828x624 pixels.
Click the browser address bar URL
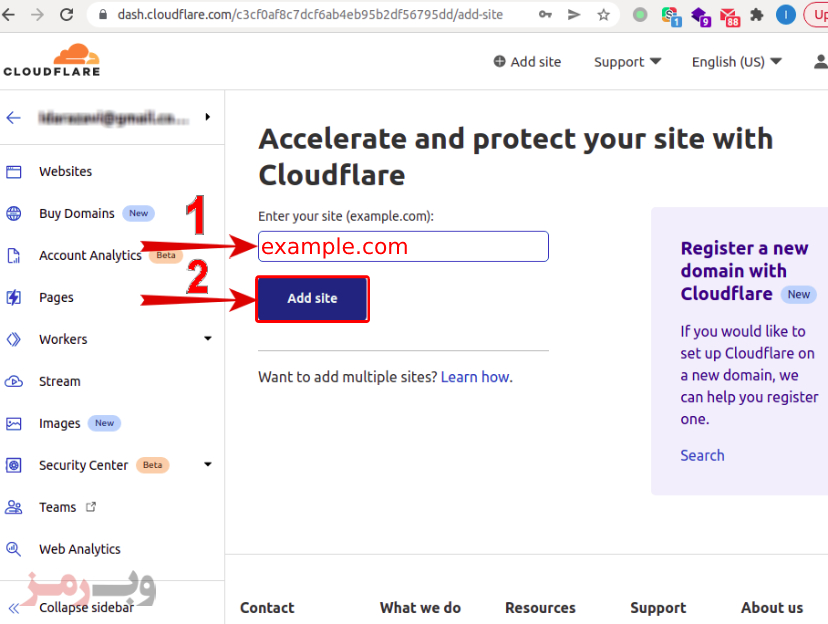pyautogui.click(x=310, y=15)
